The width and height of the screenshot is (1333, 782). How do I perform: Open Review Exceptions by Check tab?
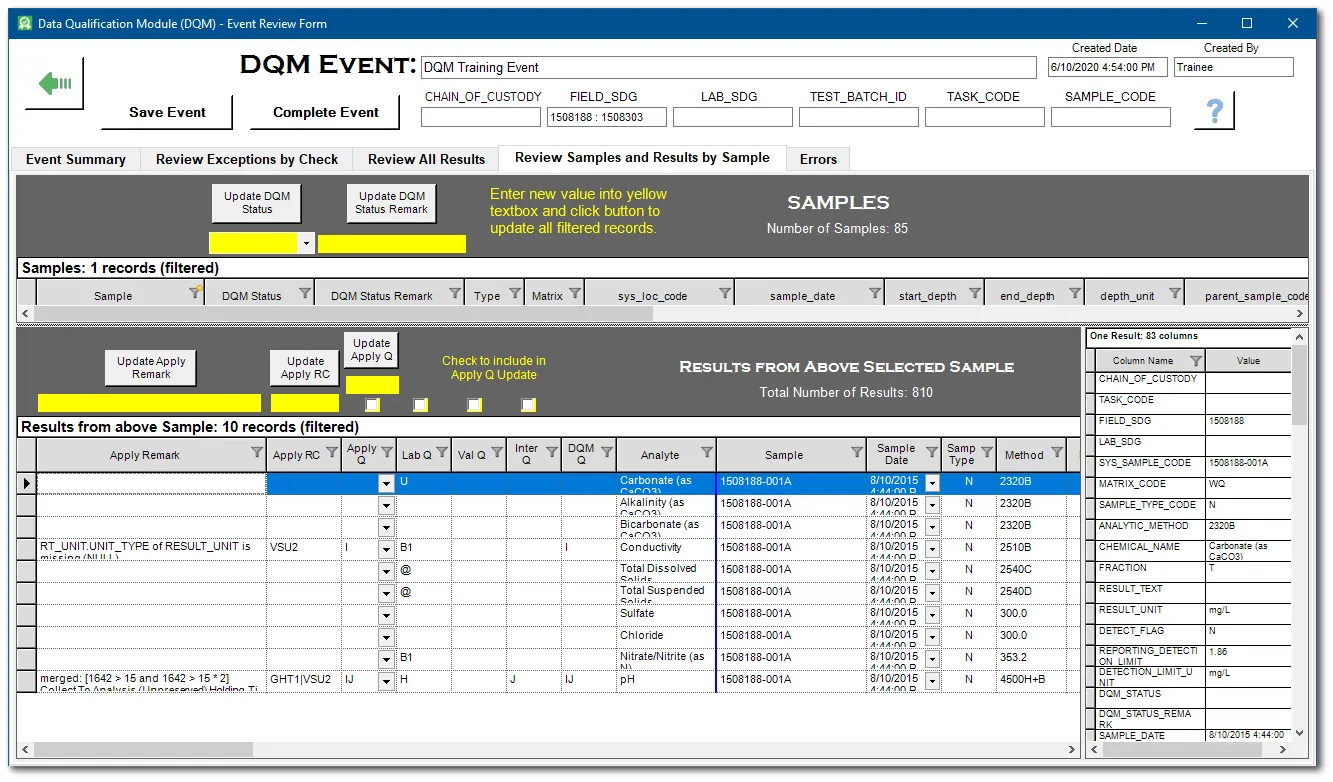pos(247,159)
